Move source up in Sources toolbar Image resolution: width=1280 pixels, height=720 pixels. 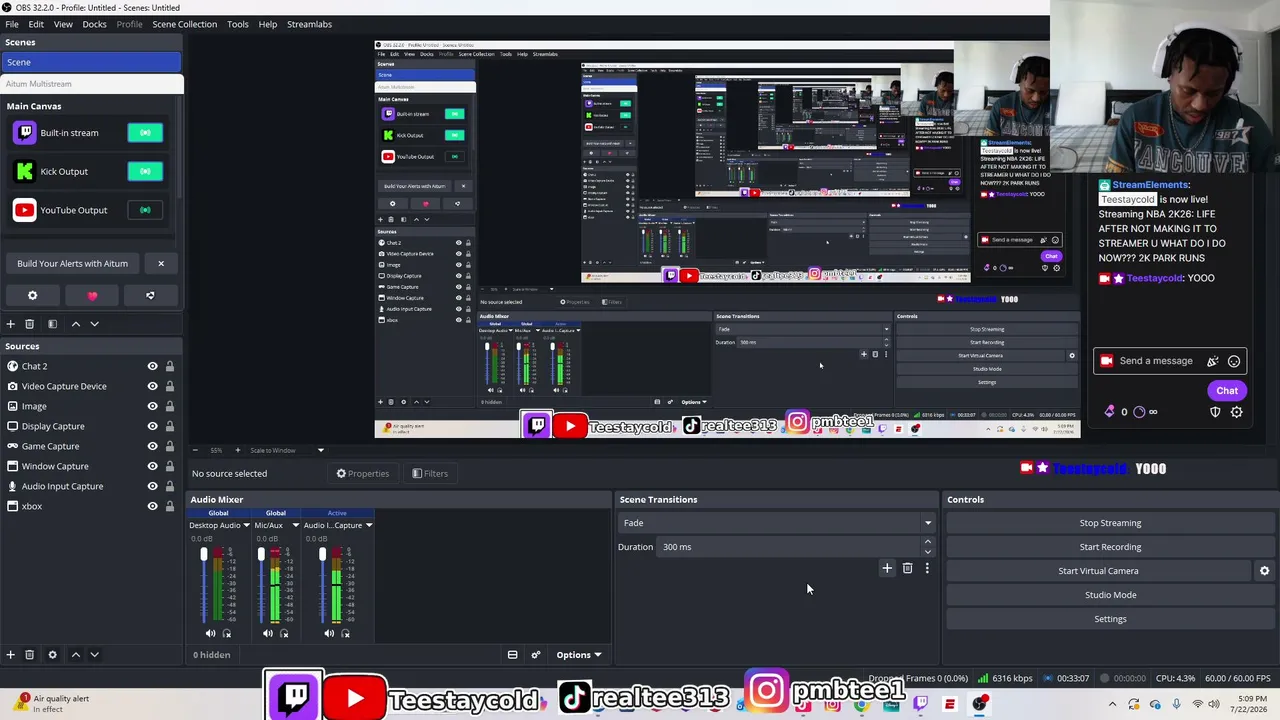(75, 655)
